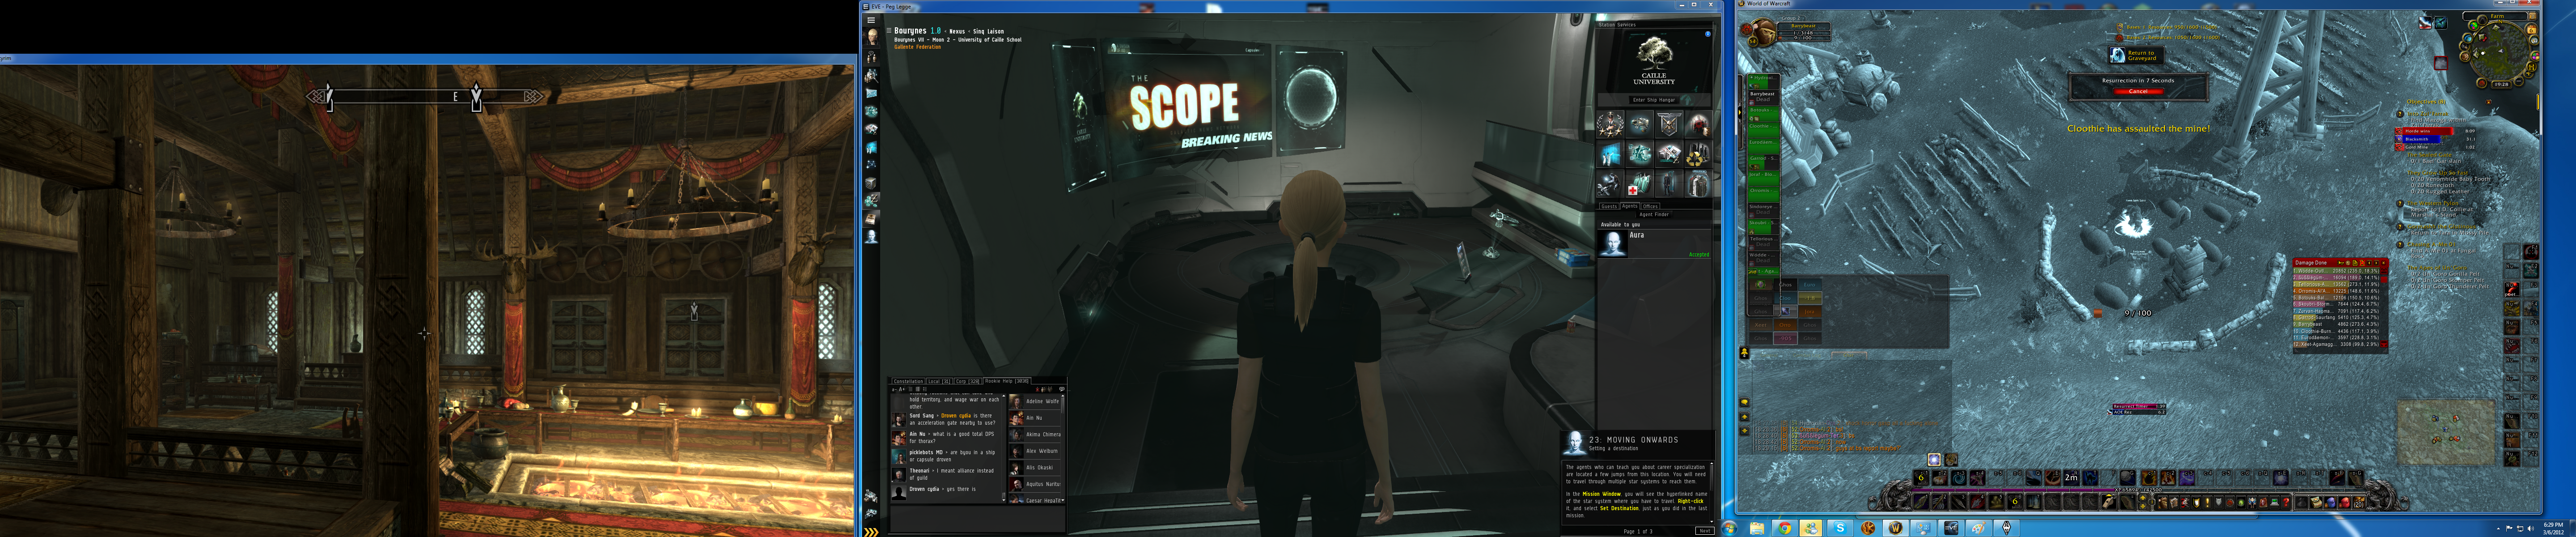Open Skype from the taskbar
Viewport: 2576px width, 537px height.
[x=1840, y=528]
